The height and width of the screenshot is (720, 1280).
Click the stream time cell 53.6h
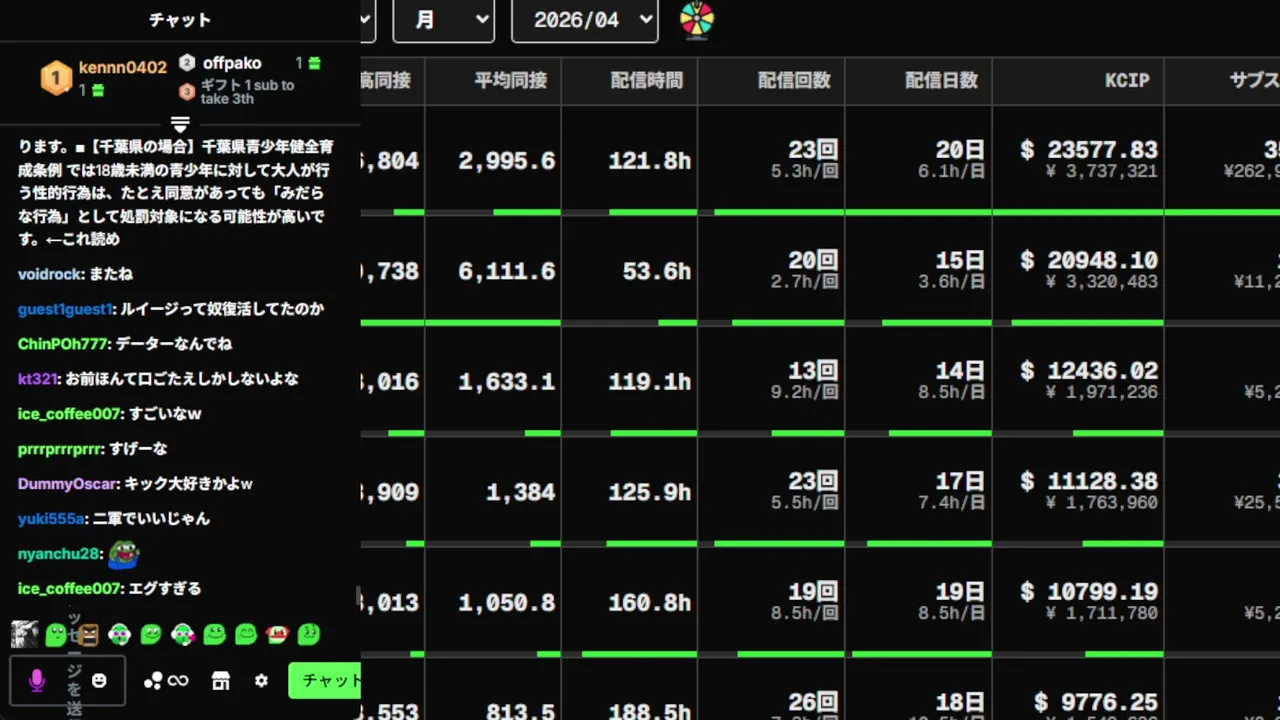(656, 272)
